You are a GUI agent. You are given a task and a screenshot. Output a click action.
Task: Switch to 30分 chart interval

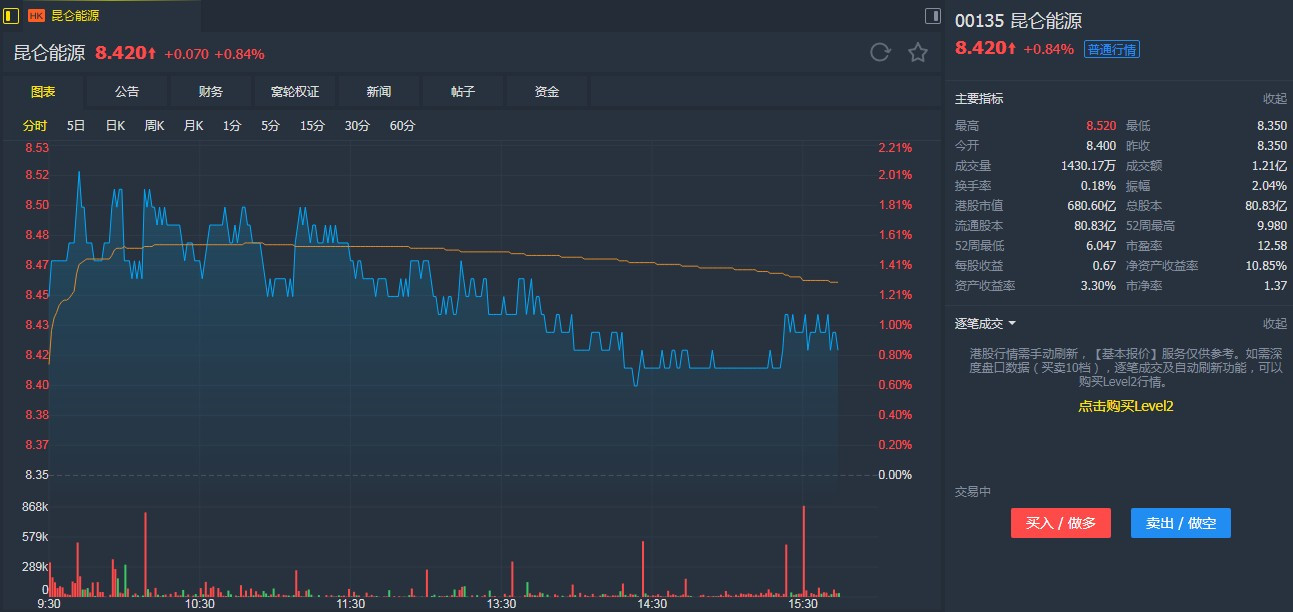357,125
